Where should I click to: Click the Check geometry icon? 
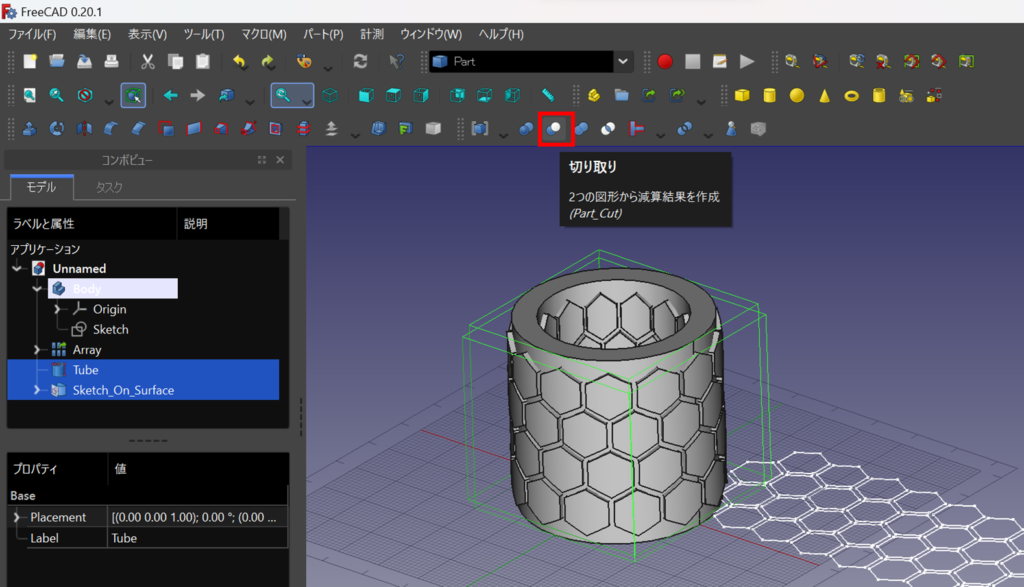(x=731, y=129)
